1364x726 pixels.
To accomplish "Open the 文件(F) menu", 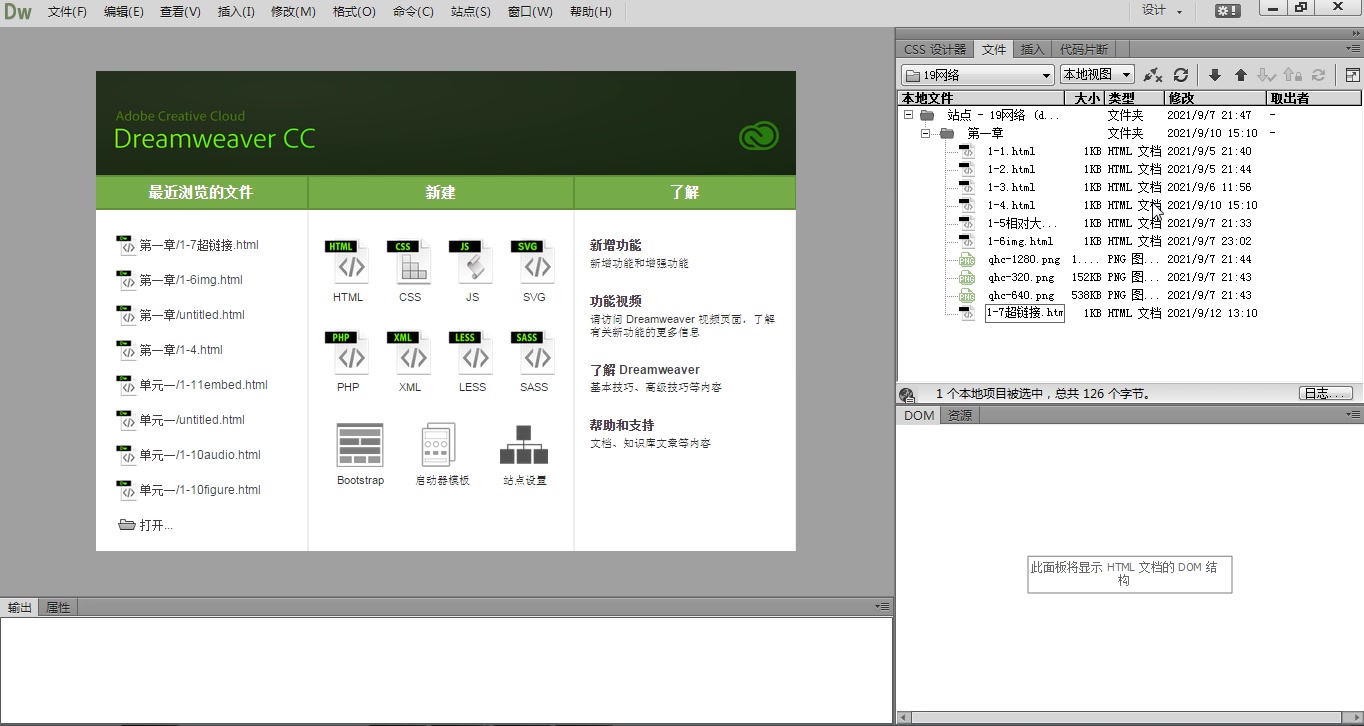I will 67,12.
